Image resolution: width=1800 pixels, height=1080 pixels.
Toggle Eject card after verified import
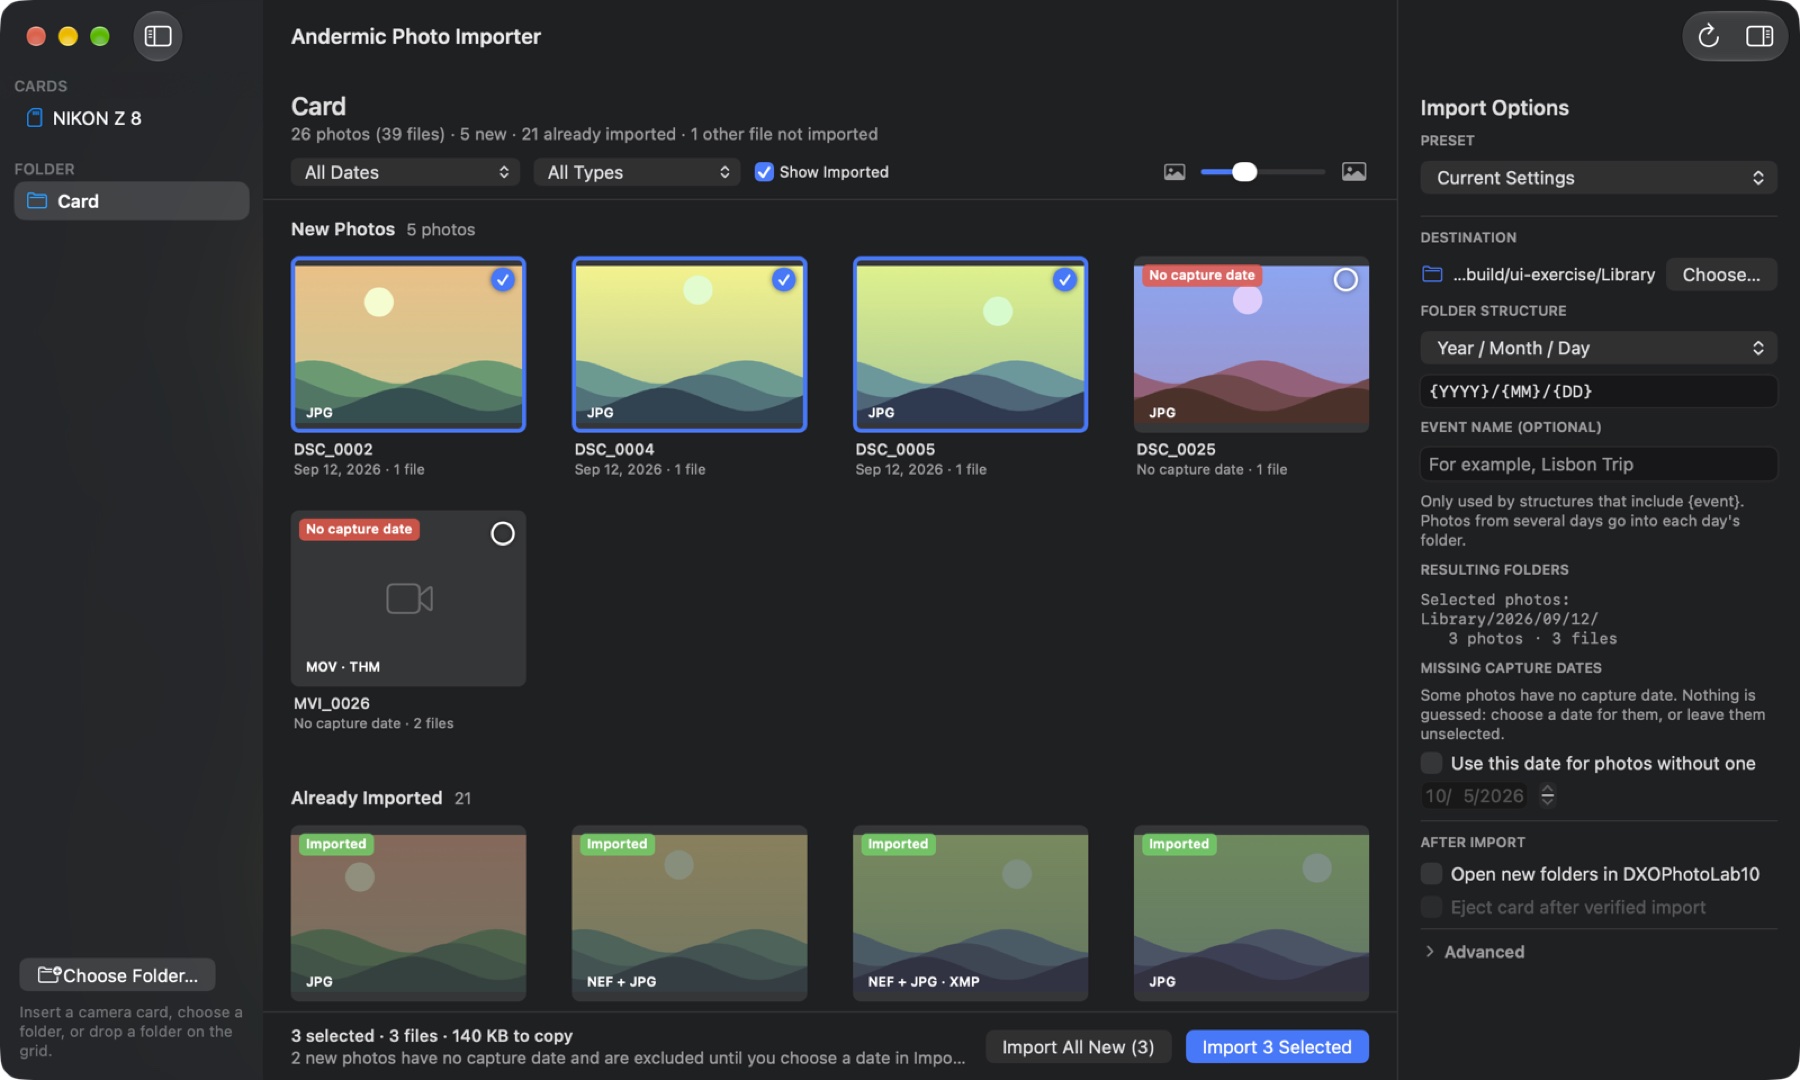(x=1432, y=907)
